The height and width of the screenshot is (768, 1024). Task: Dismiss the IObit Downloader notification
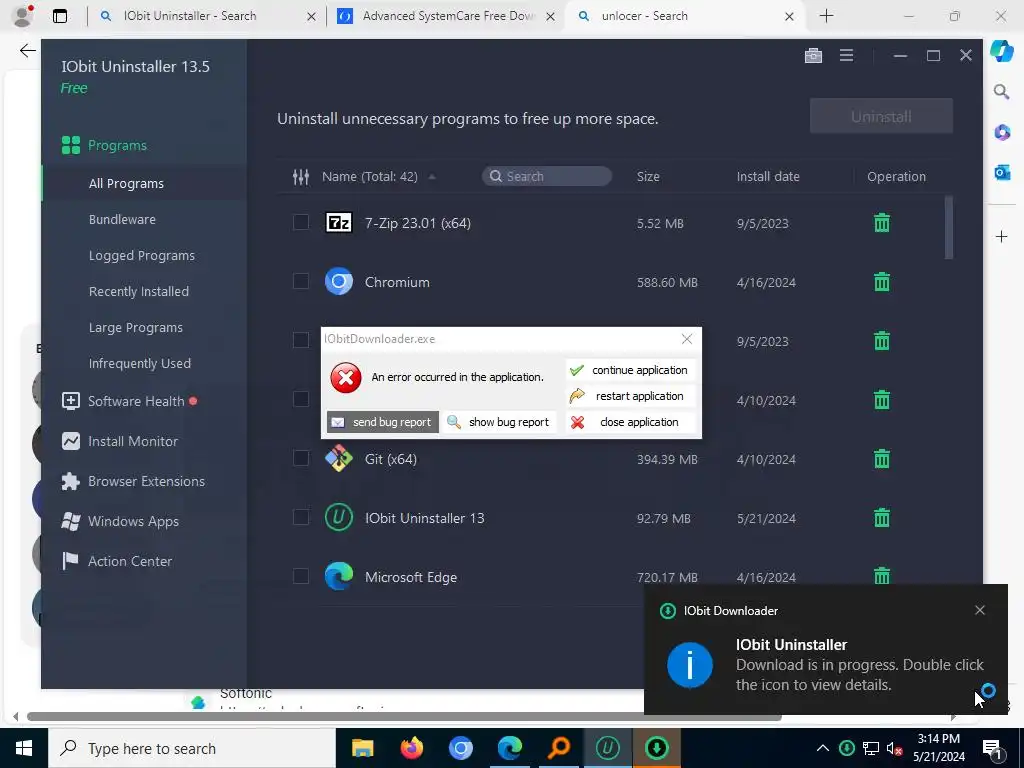click(980, 610)
